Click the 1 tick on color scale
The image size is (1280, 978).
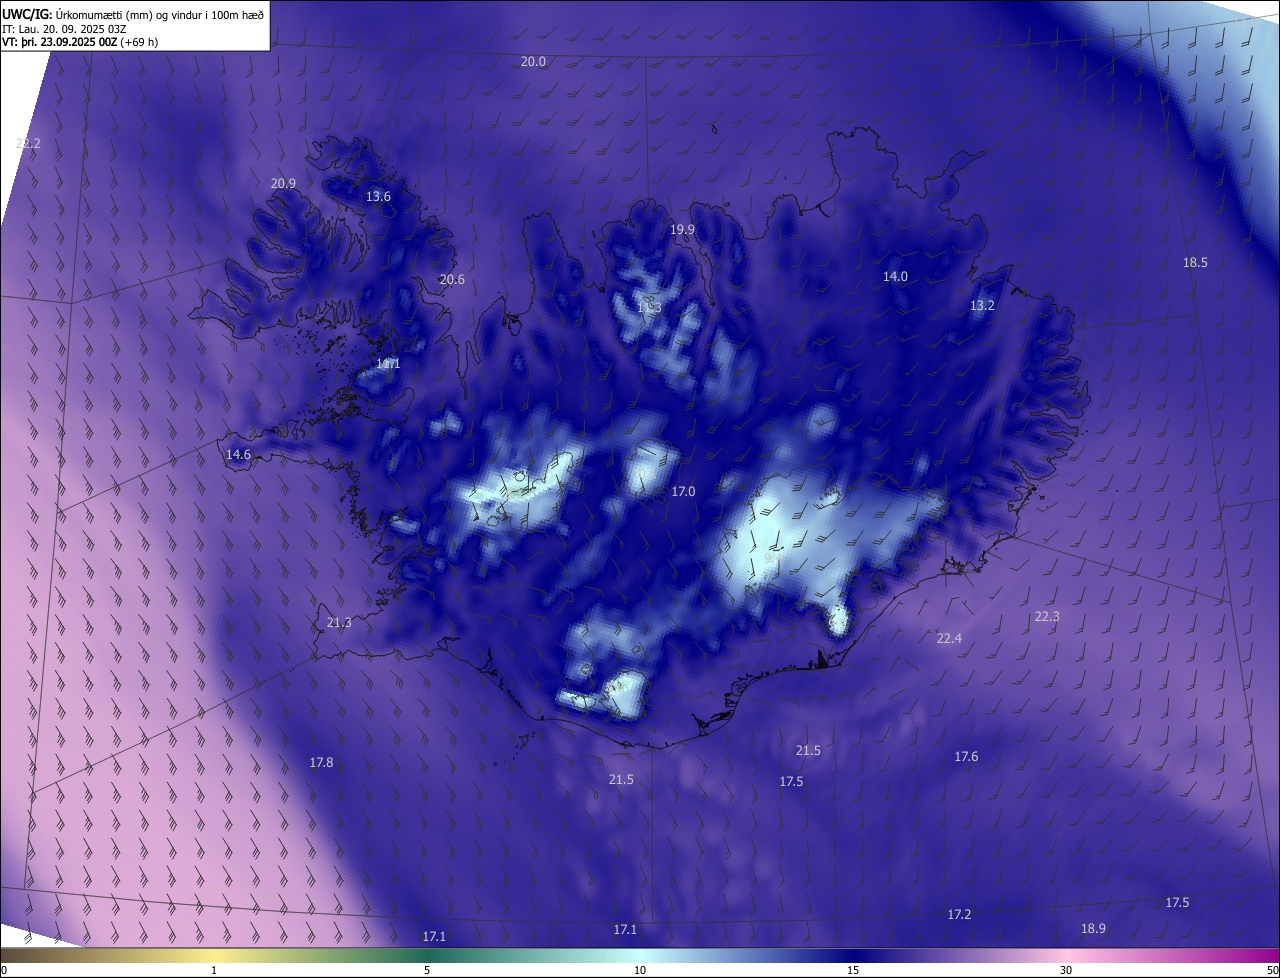click(x=214, y=970)
